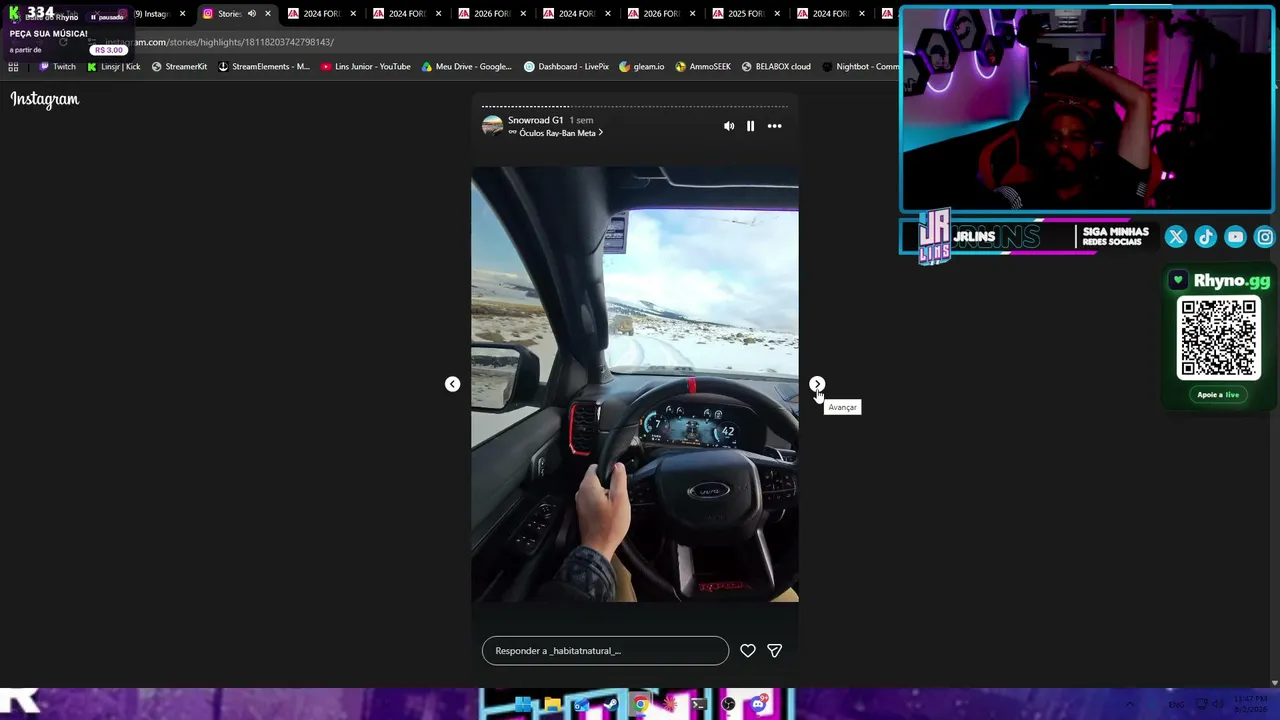1280x720 pixels.
Task: Click the Apoie a live button
Action: pyautogui.click(x=1218, y=395)
